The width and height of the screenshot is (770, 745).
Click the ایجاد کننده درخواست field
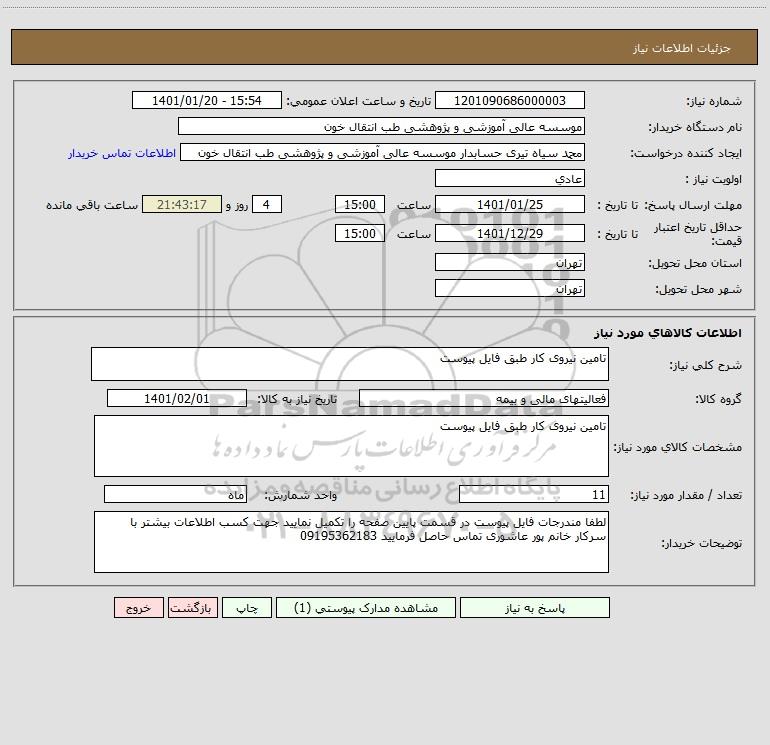coord(383,152)
